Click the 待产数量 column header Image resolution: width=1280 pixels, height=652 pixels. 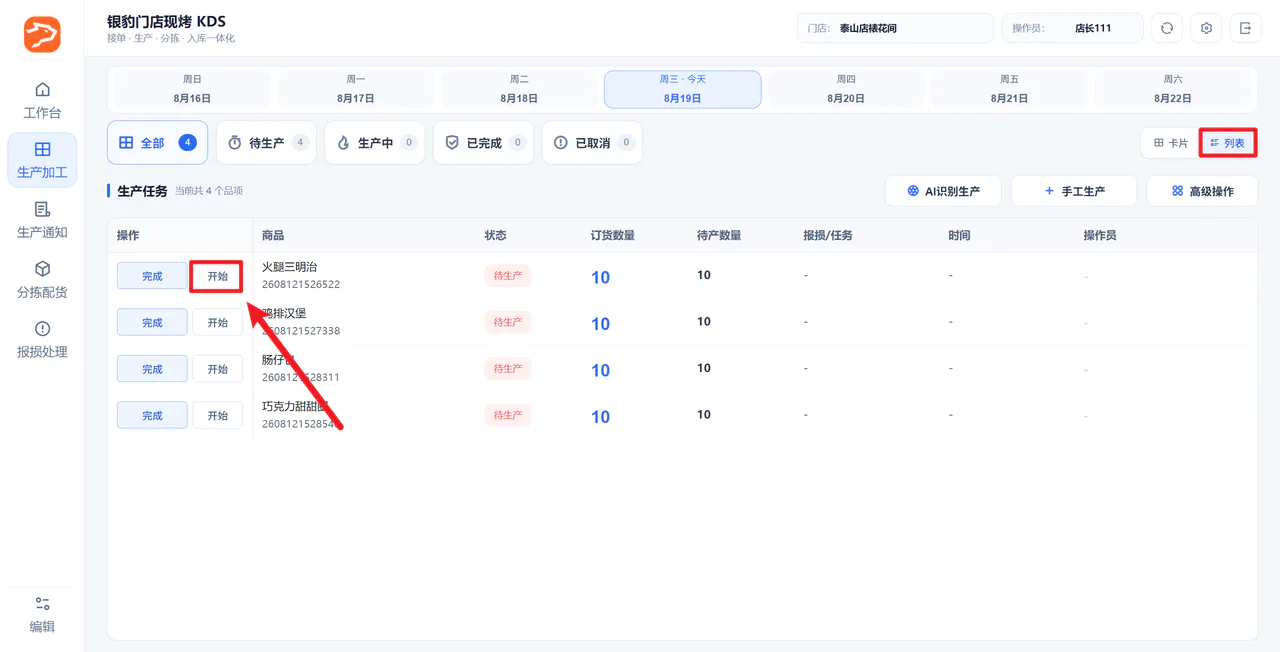[x=719, y=235]
